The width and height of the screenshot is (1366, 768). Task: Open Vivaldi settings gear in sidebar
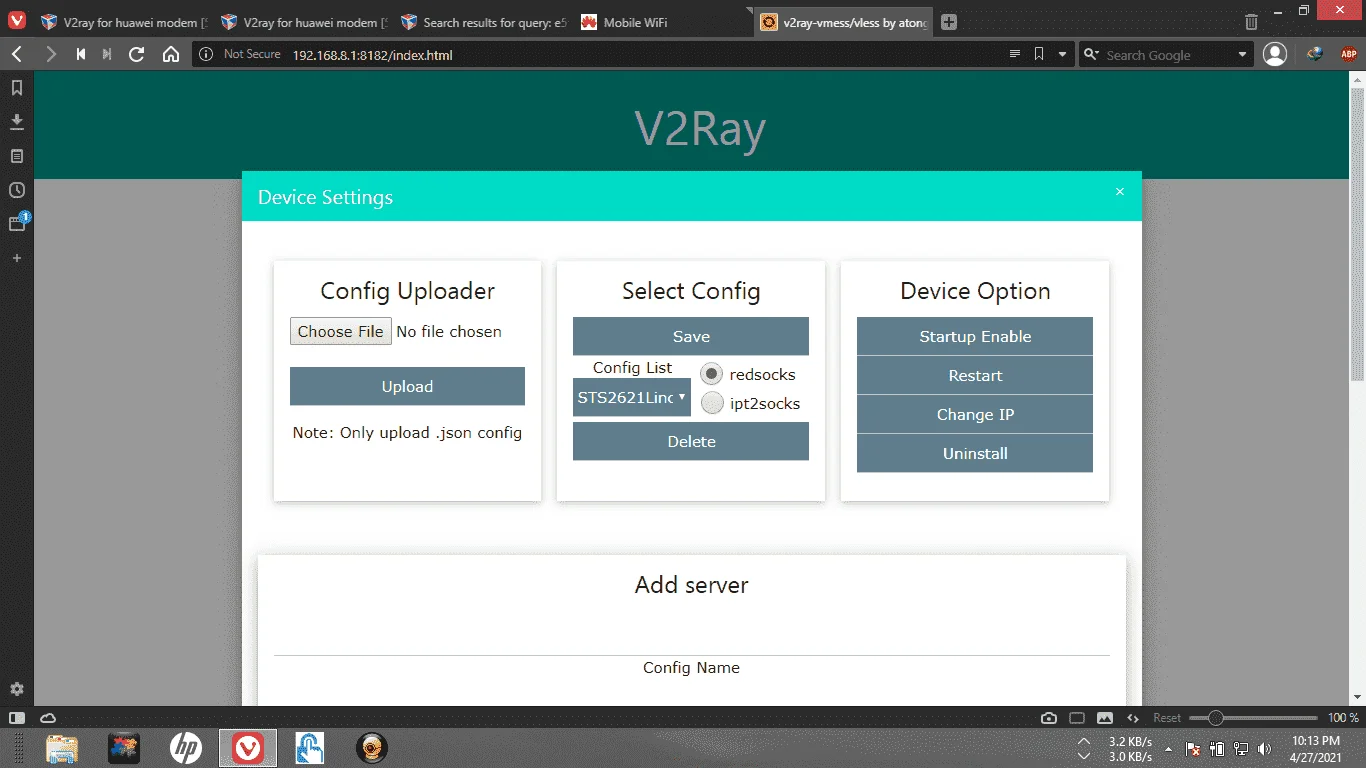click(x=17, y=689)
